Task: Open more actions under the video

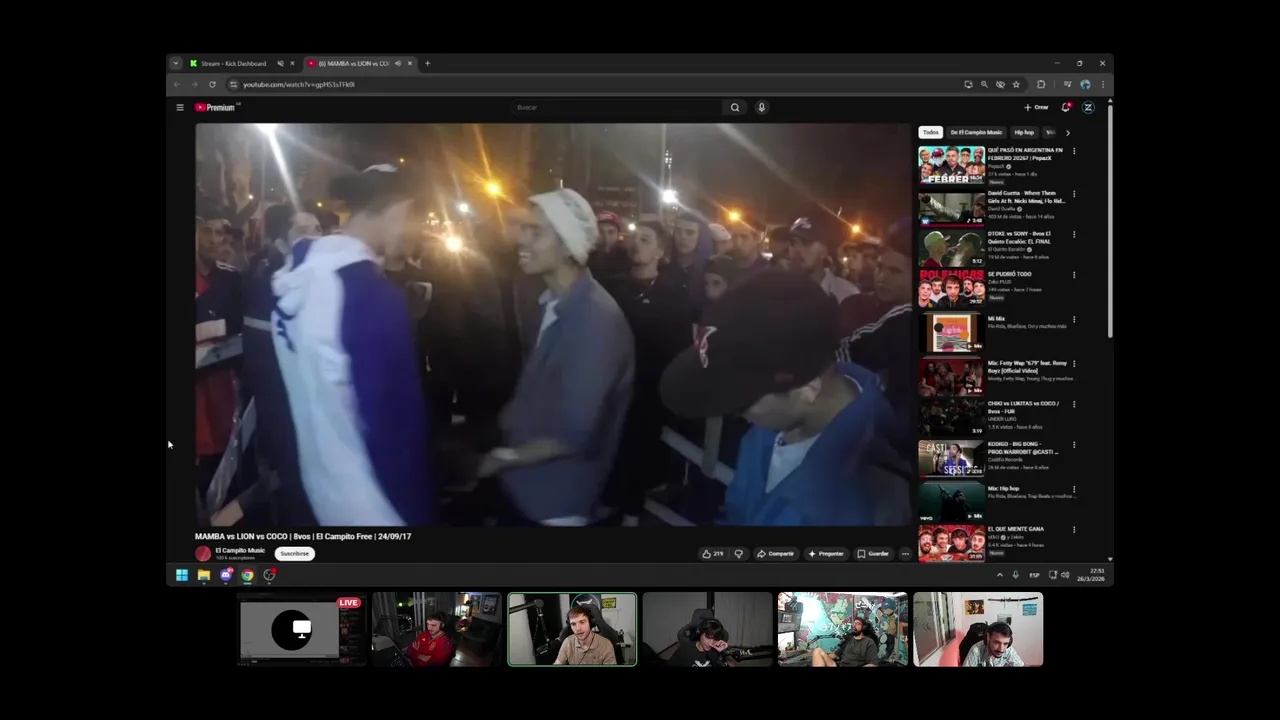Action: click(905, 553)
